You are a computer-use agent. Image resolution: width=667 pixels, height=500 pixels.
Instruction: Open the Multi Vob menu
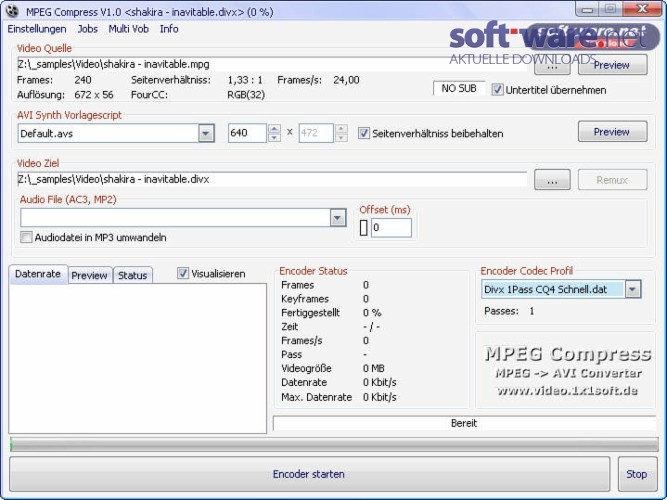tap(128, 29)
